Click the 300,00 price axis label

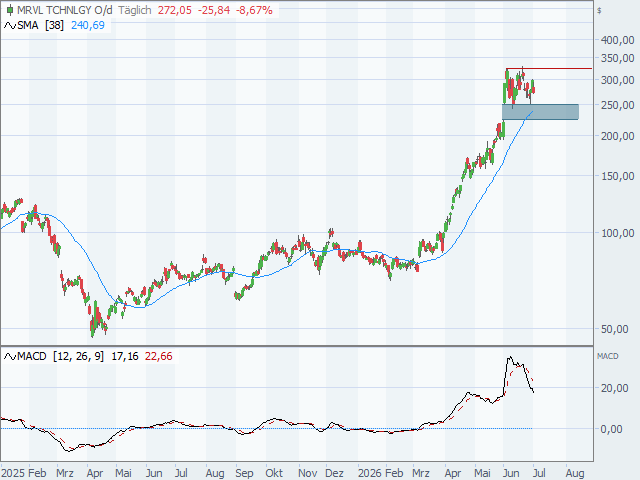click(618, 80)
